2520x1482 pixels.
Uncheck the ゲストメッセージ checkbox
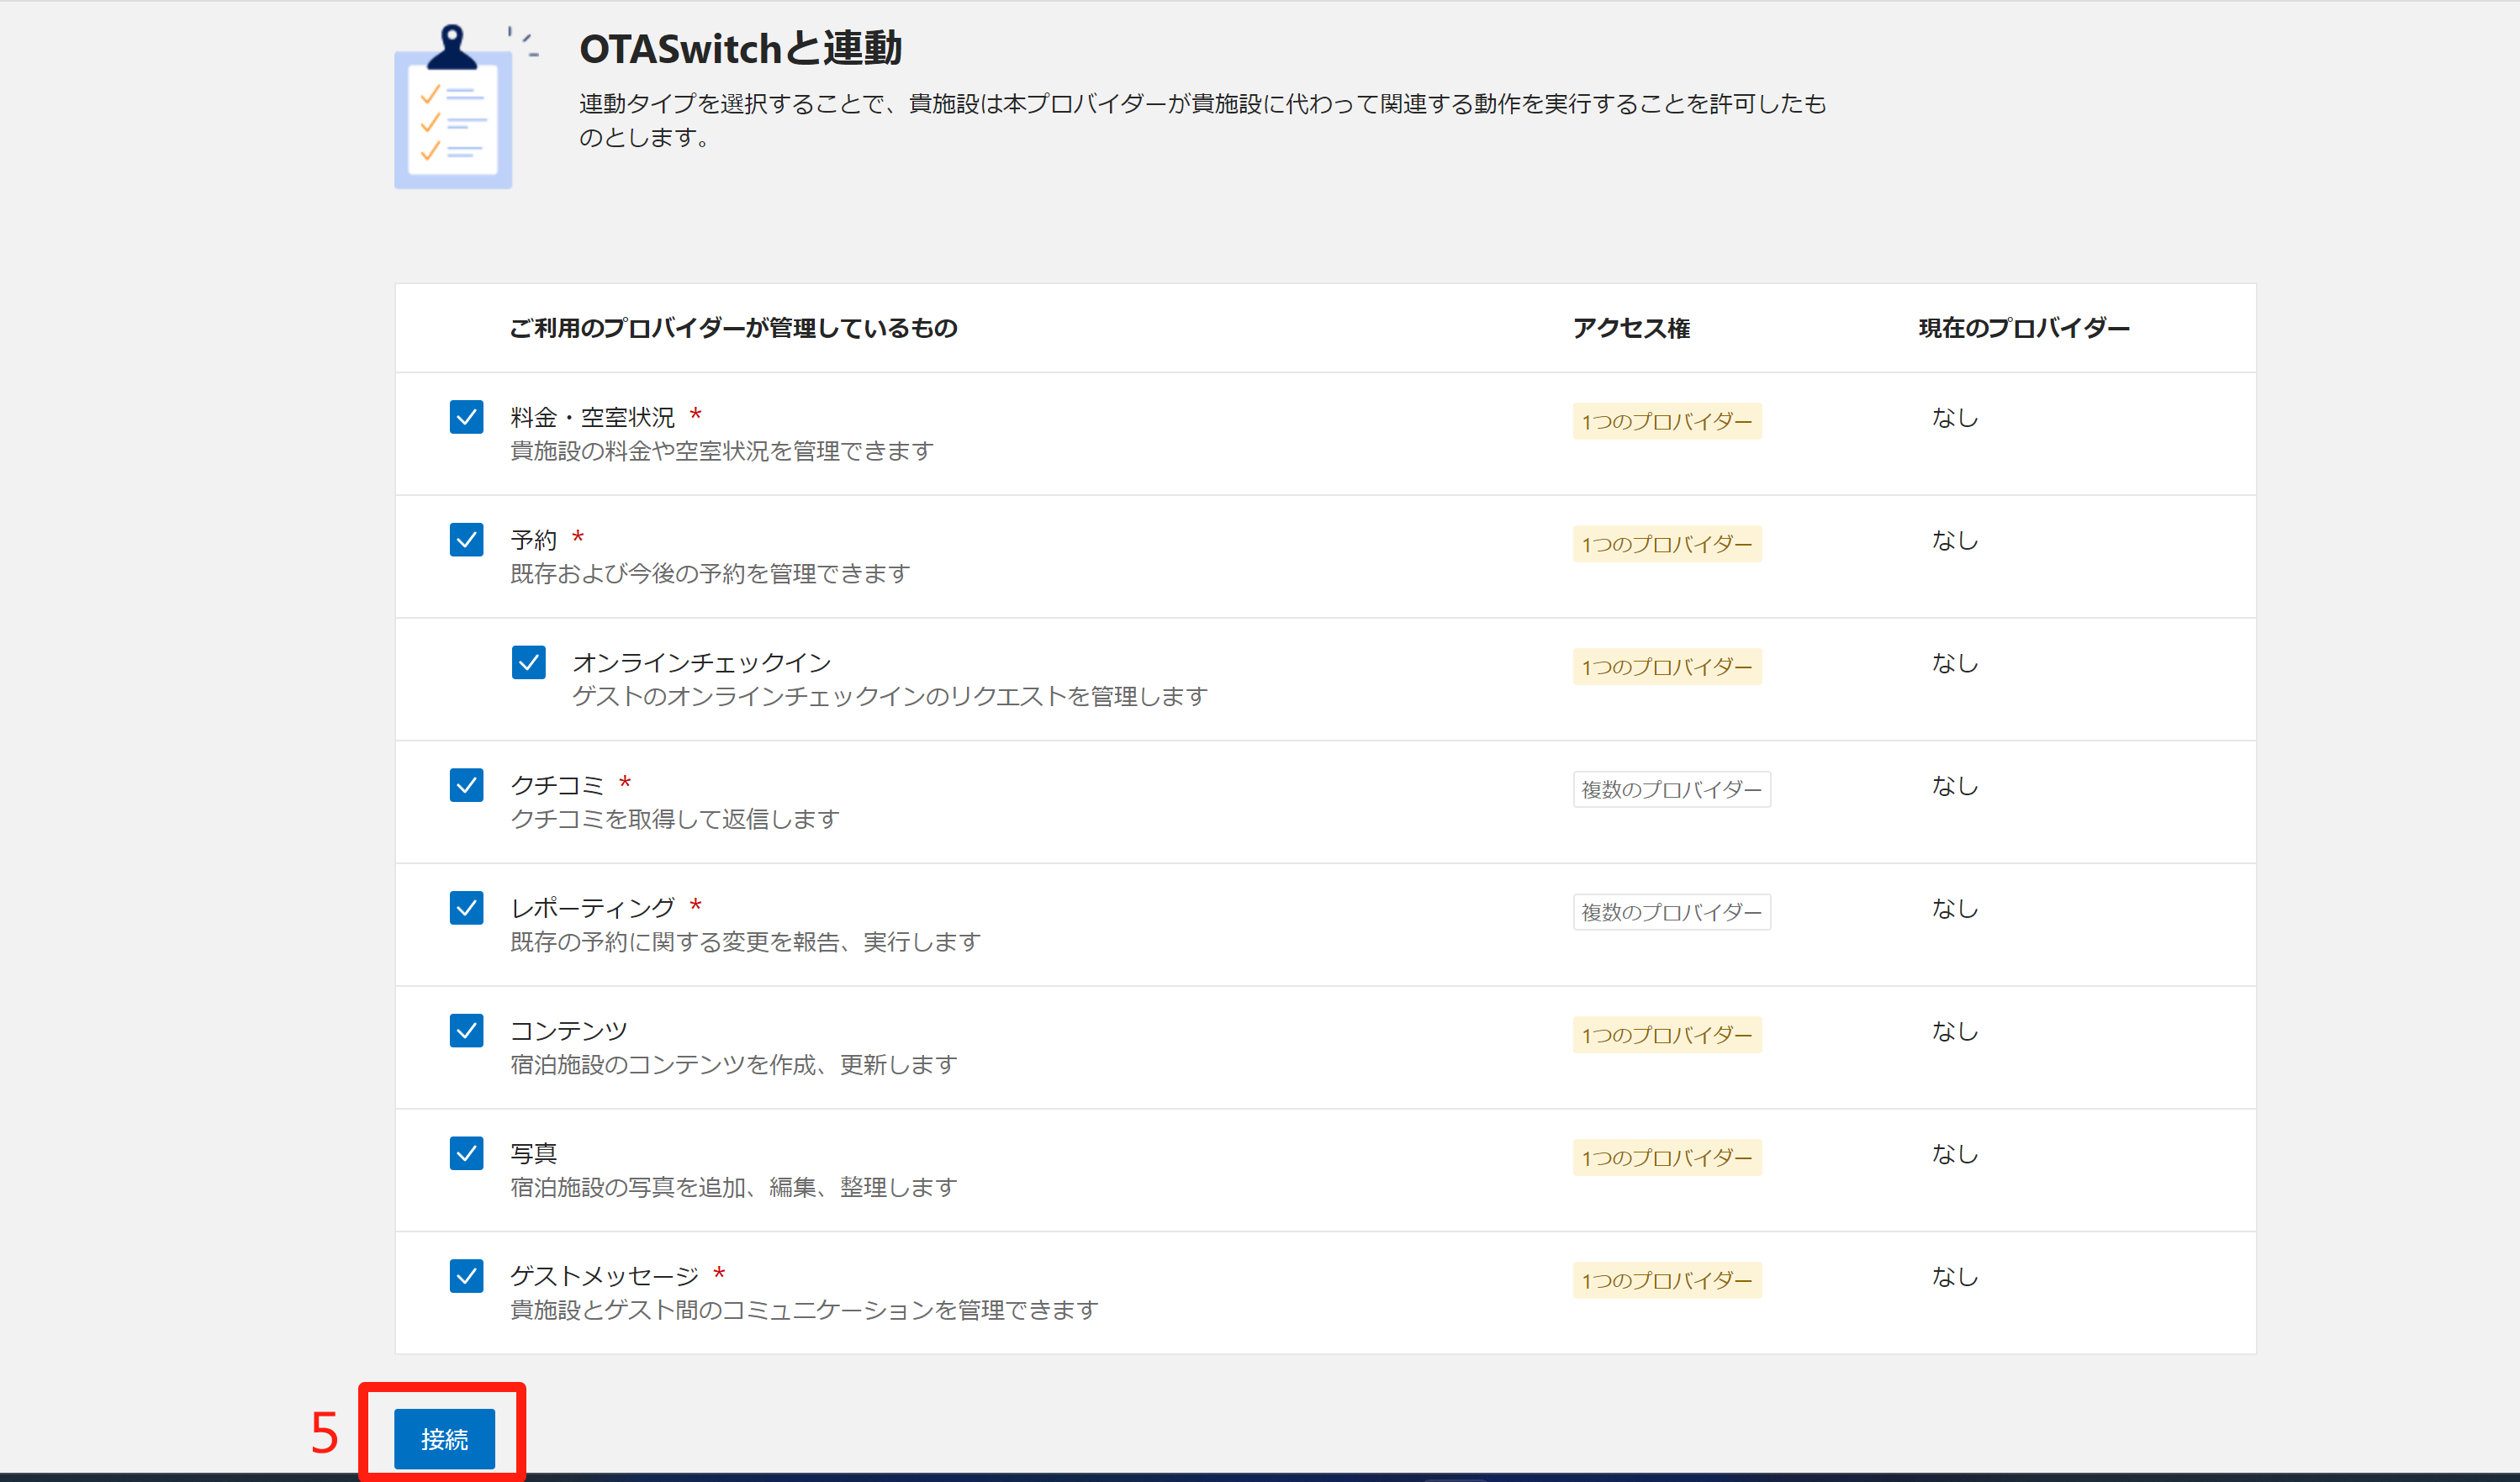(466, 1276)
